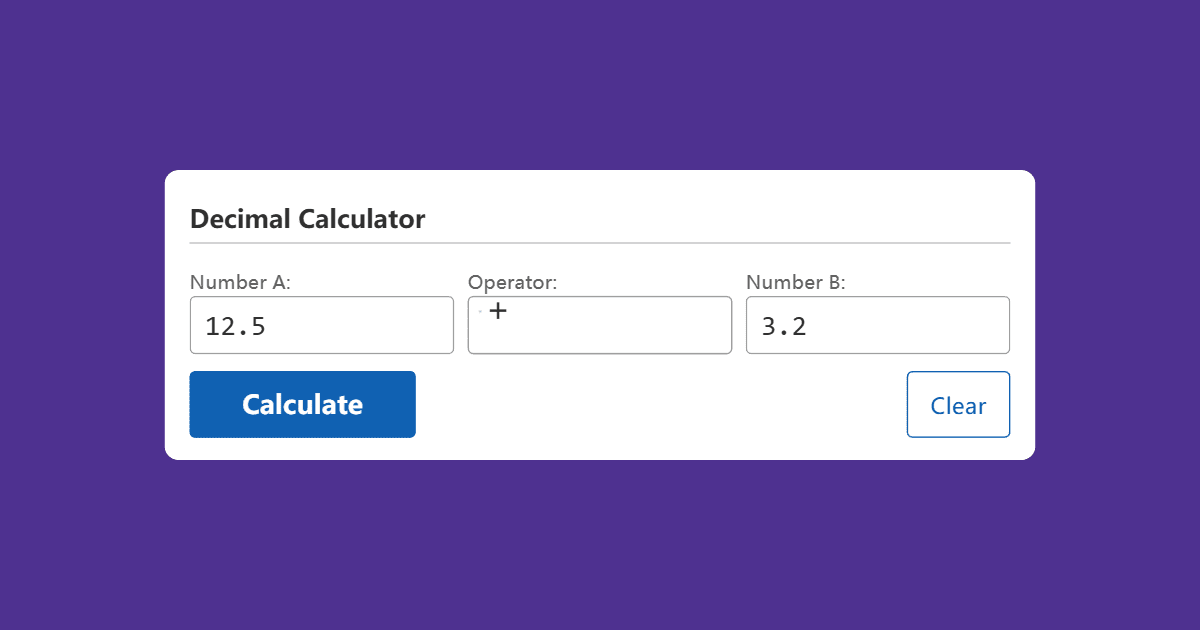Click the Decimal Calculator heading
This screenshot has height=630, width=1200.
pos(307,219)
